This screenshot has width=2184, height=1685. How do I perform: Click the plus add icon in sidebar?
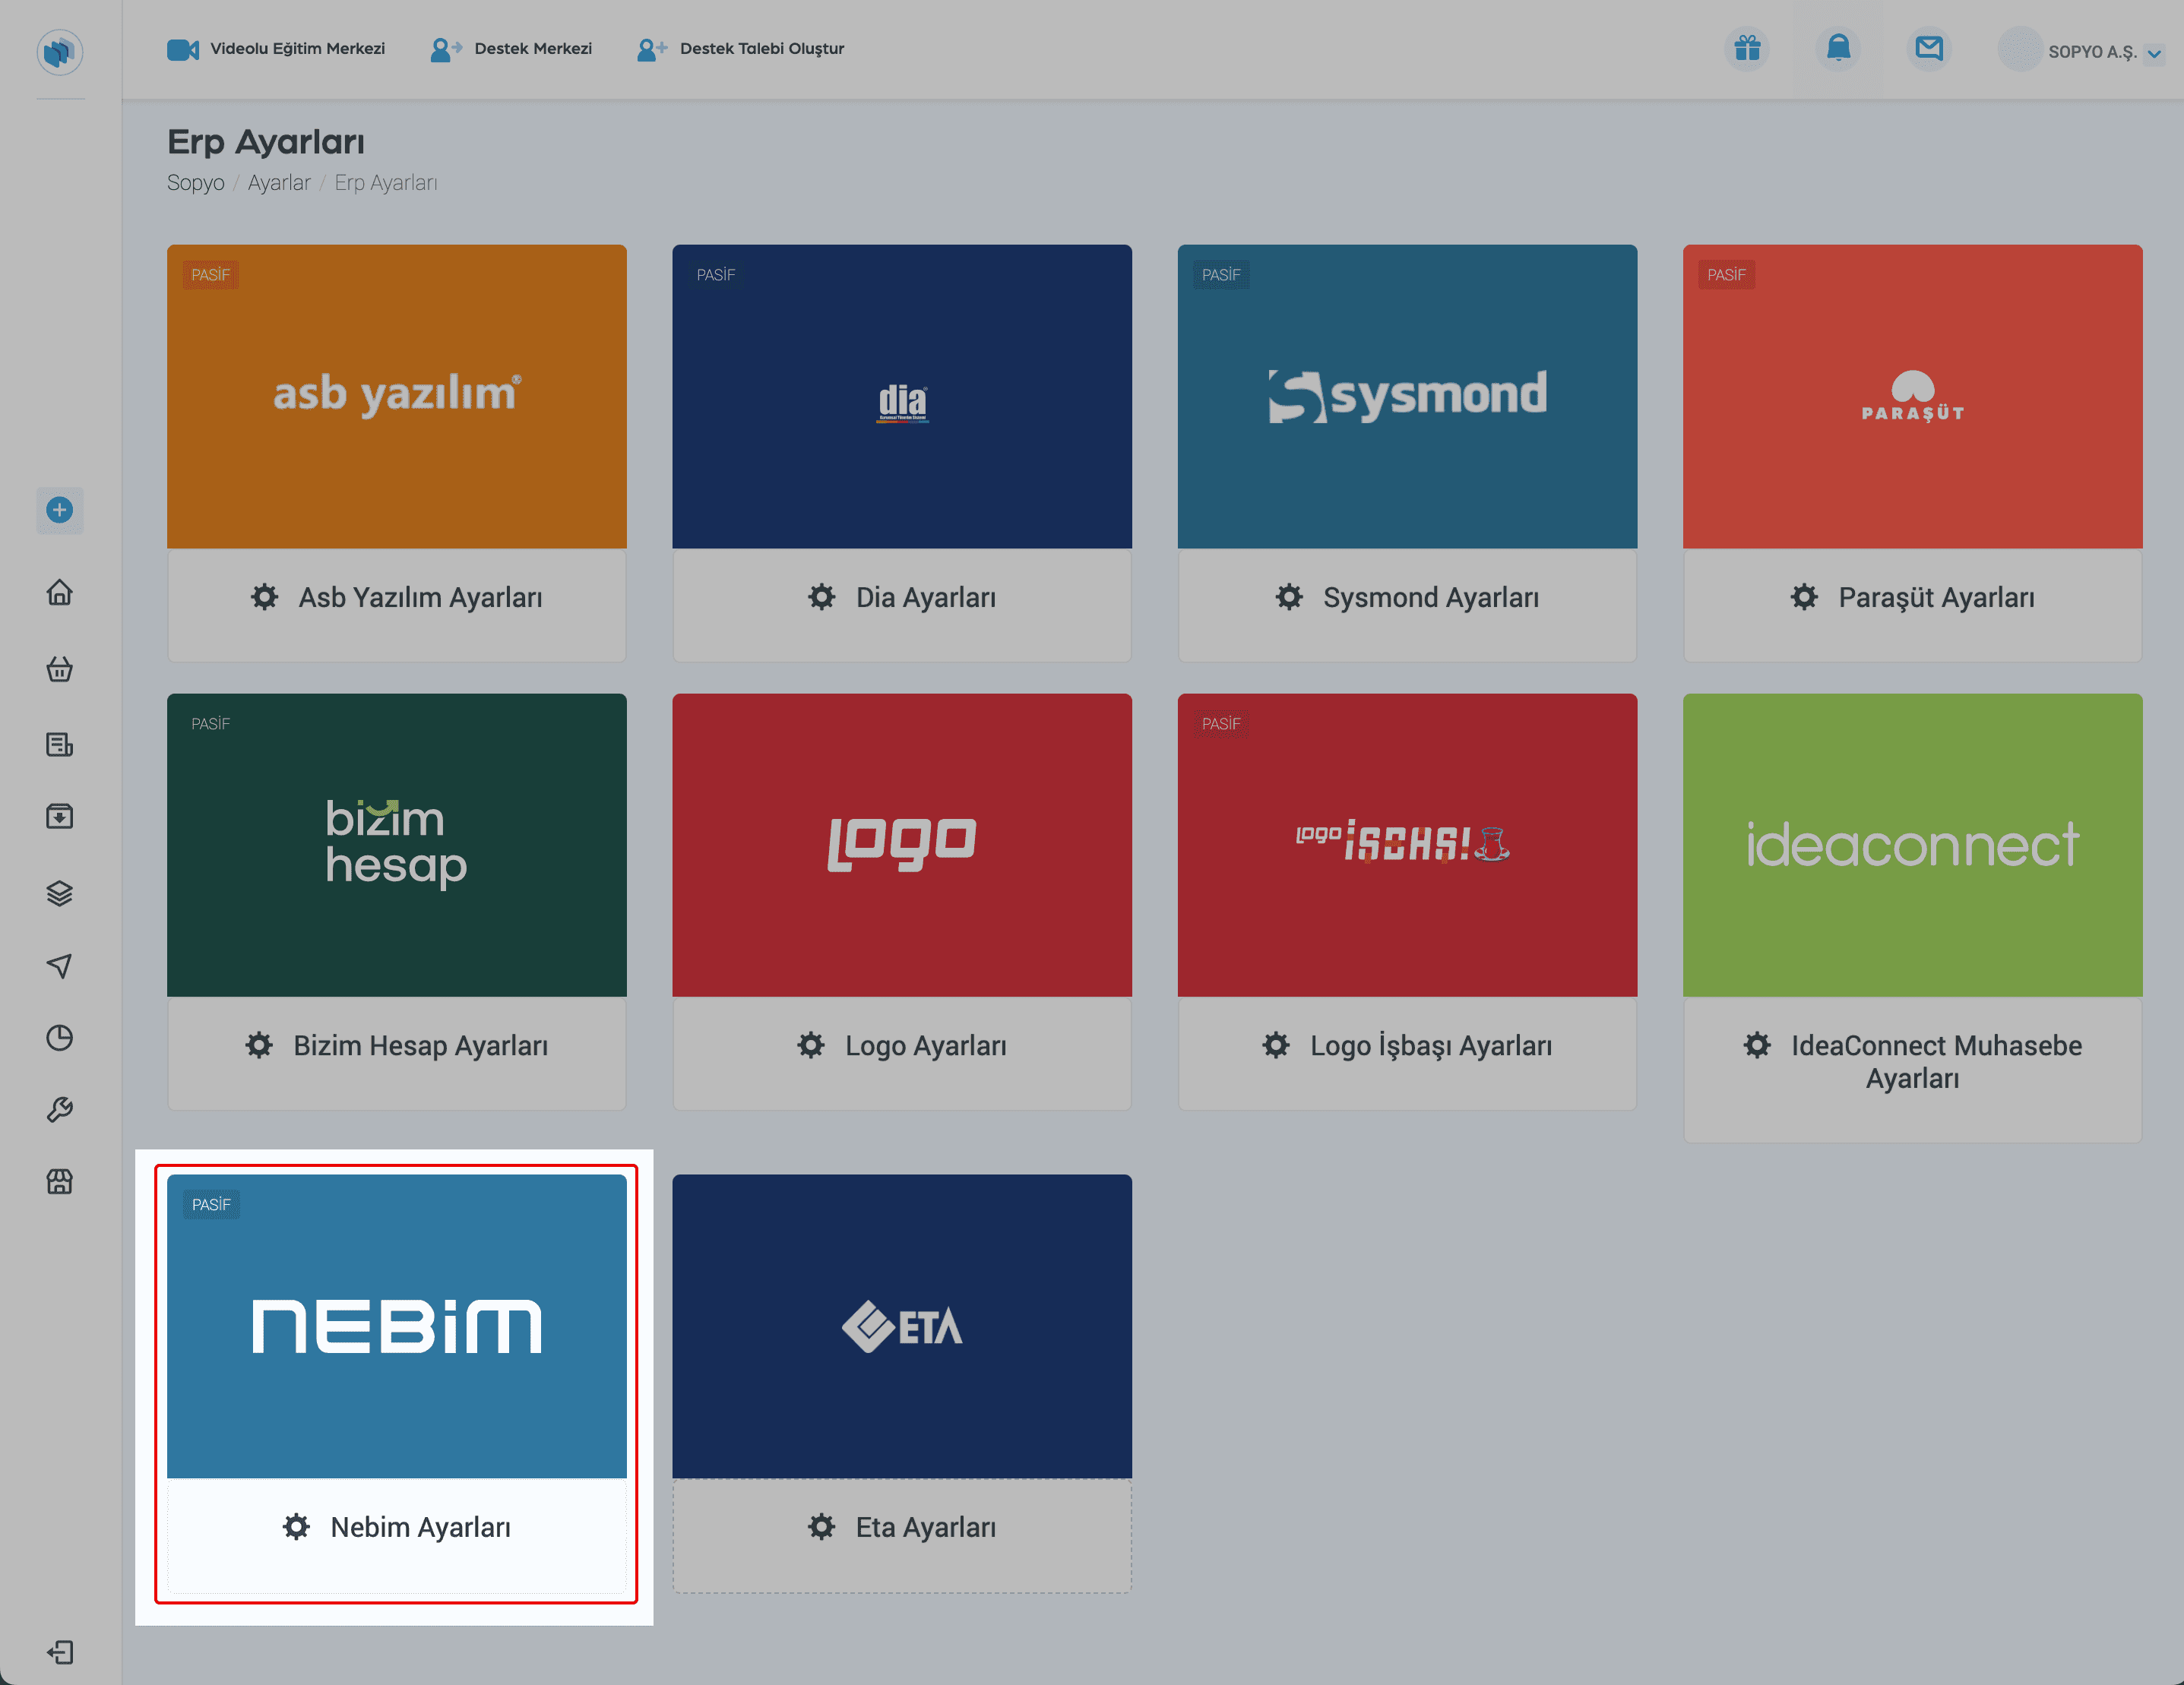60,510
